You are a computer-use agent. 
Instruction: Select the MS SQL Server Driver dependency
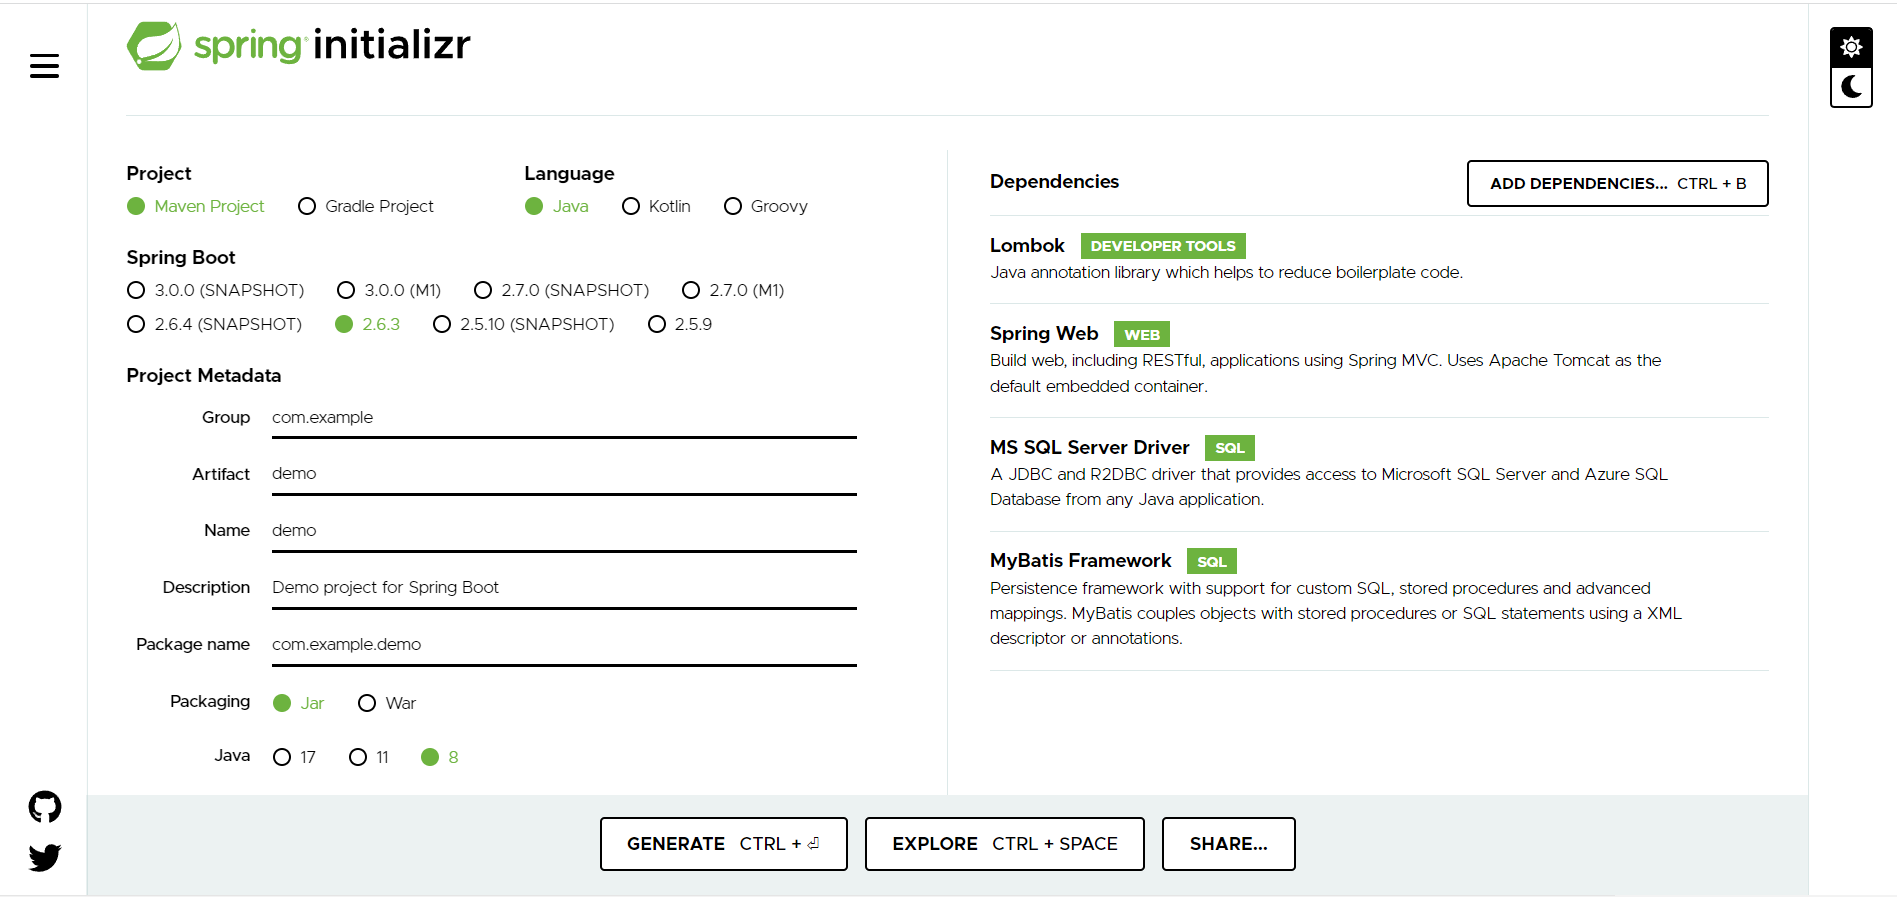[1379, 474]
